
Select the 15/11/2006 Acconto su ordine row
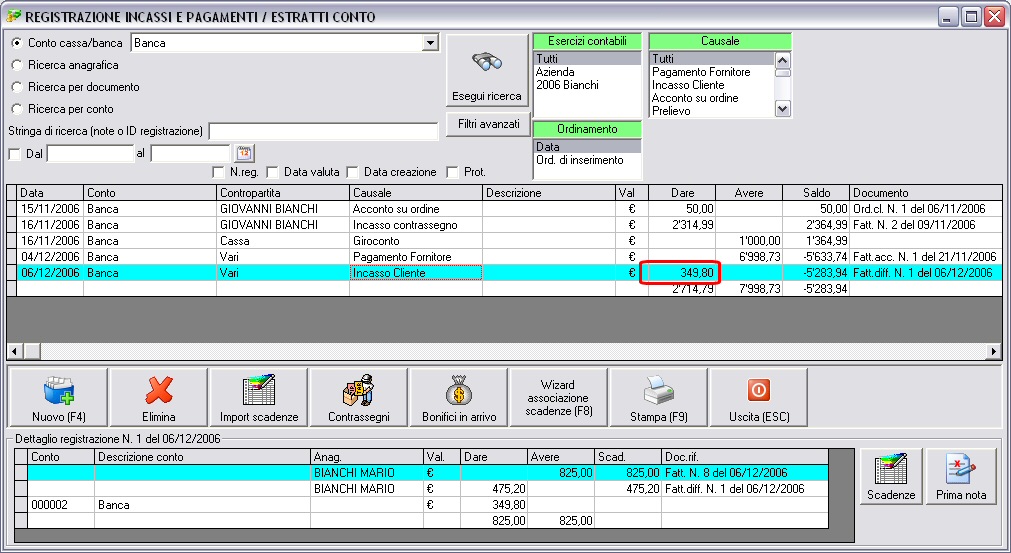click(505, 209)
